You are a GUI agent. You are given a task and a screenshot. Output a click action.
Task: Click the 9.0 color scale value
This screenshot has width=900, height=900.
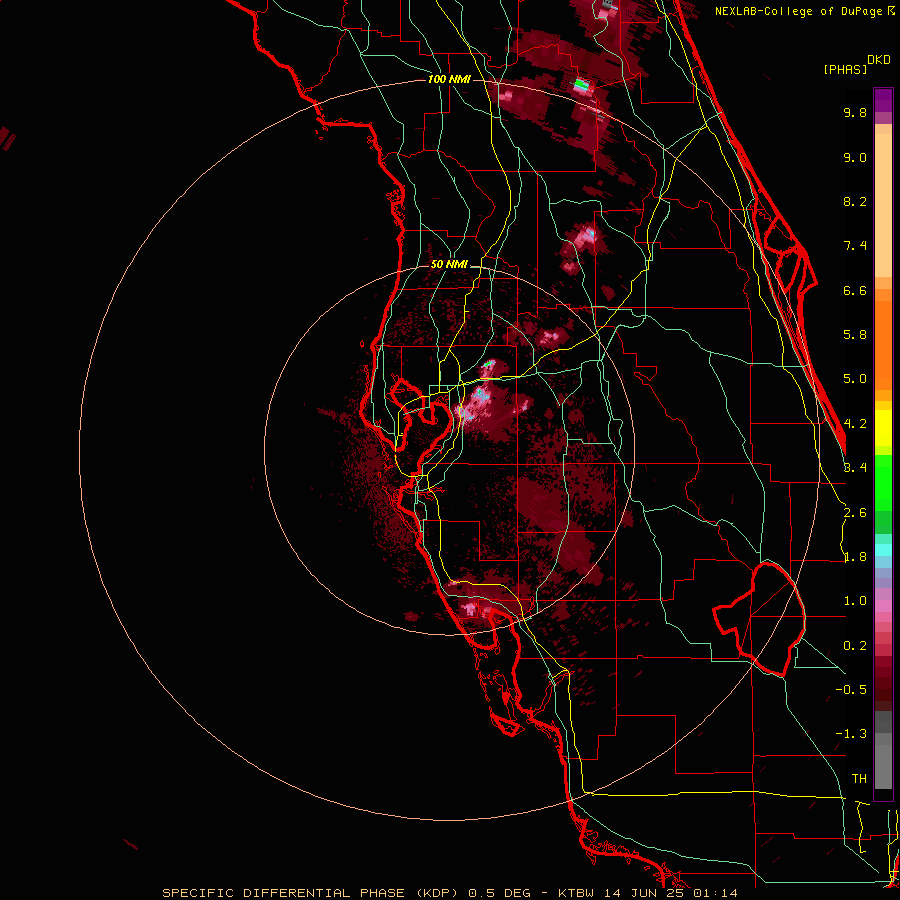(855, 157)
